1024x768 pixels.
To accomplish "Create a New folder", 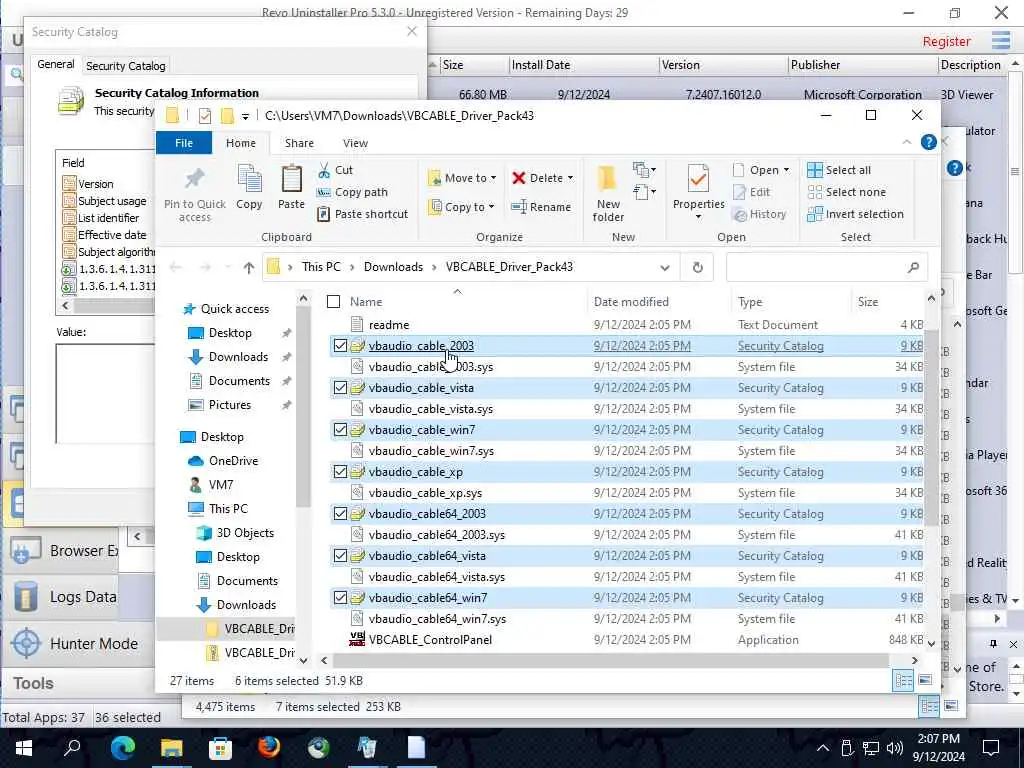I will (608, 194).
